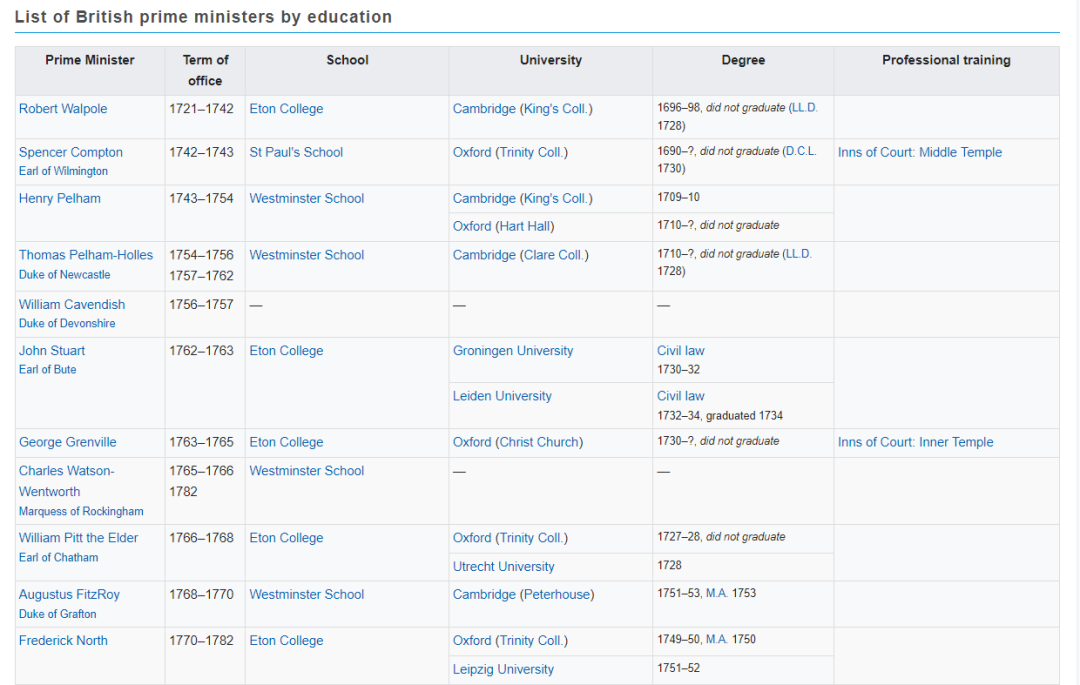Open the William Cavendish link
Viewport: 1080px width, 685px height.
pyautogui.click(x=72, y=304)
